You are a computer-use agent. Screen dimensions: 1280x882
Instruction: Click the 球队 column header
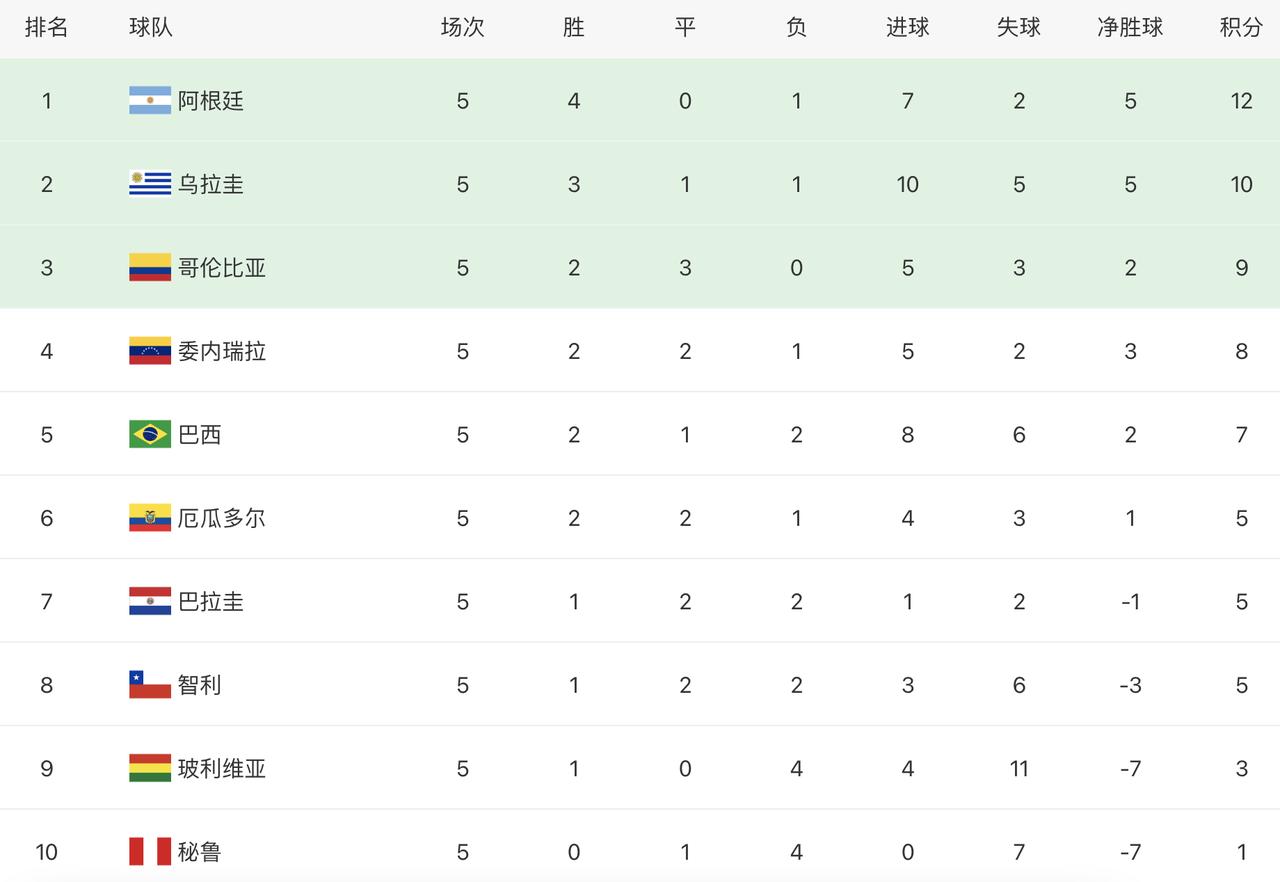click(151, 27)
